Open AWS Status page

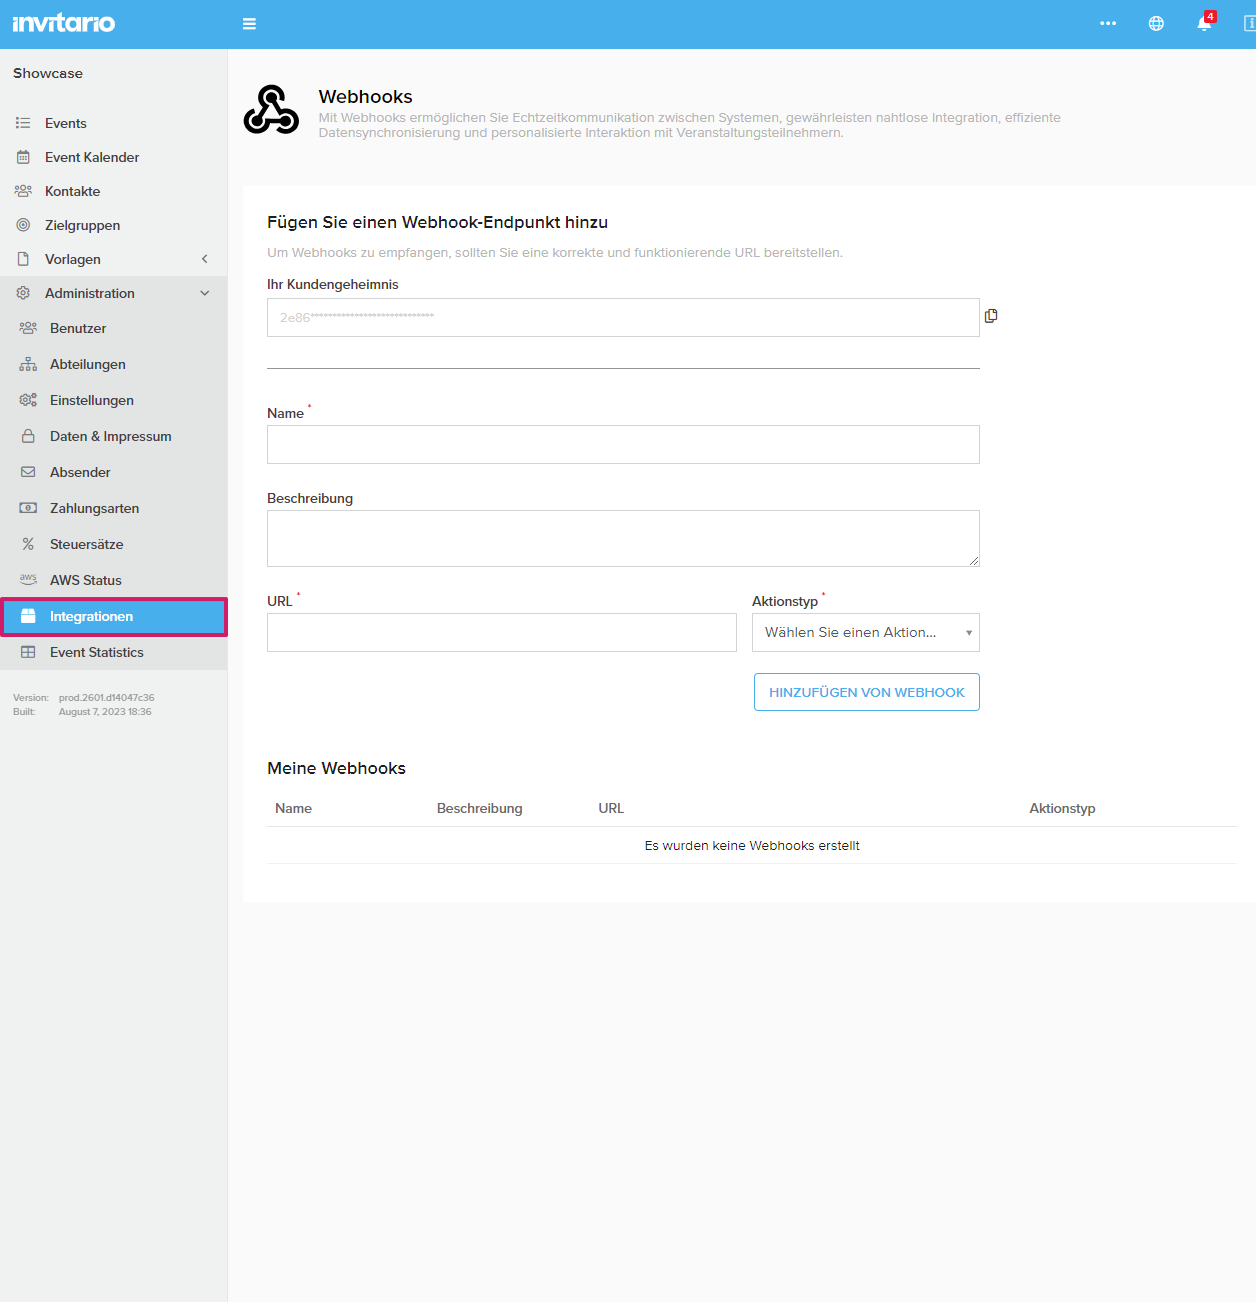(x=86, y=580)
